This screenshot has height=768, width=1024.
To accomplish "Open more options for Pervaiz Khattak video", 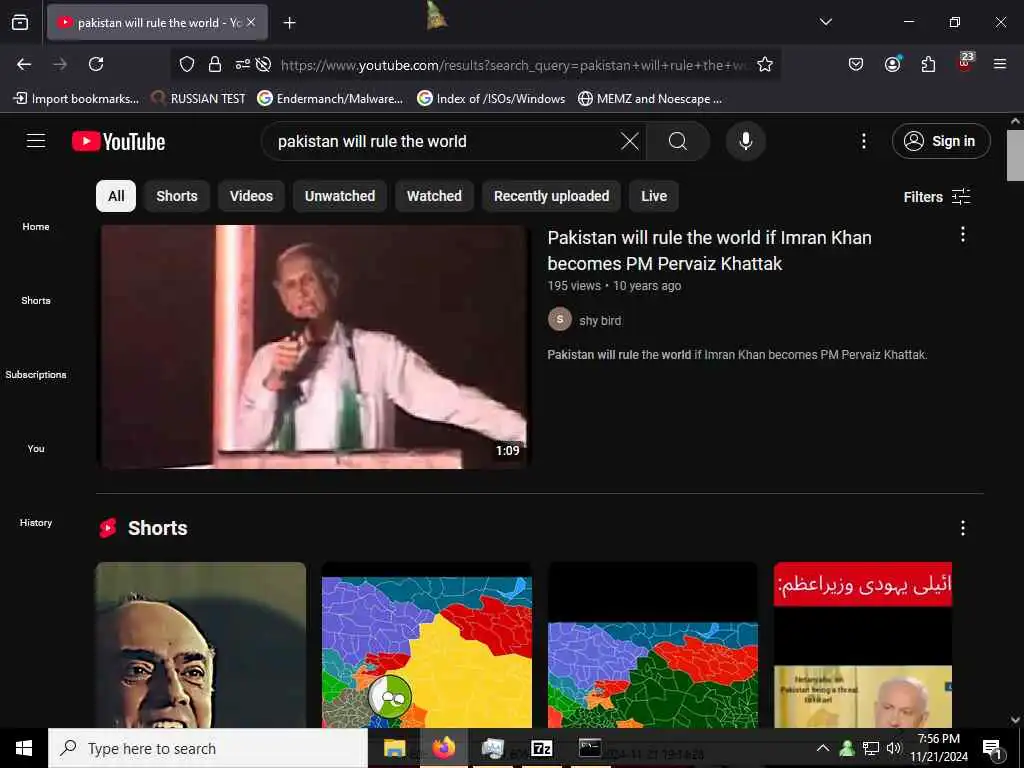I will click(963, 234).
